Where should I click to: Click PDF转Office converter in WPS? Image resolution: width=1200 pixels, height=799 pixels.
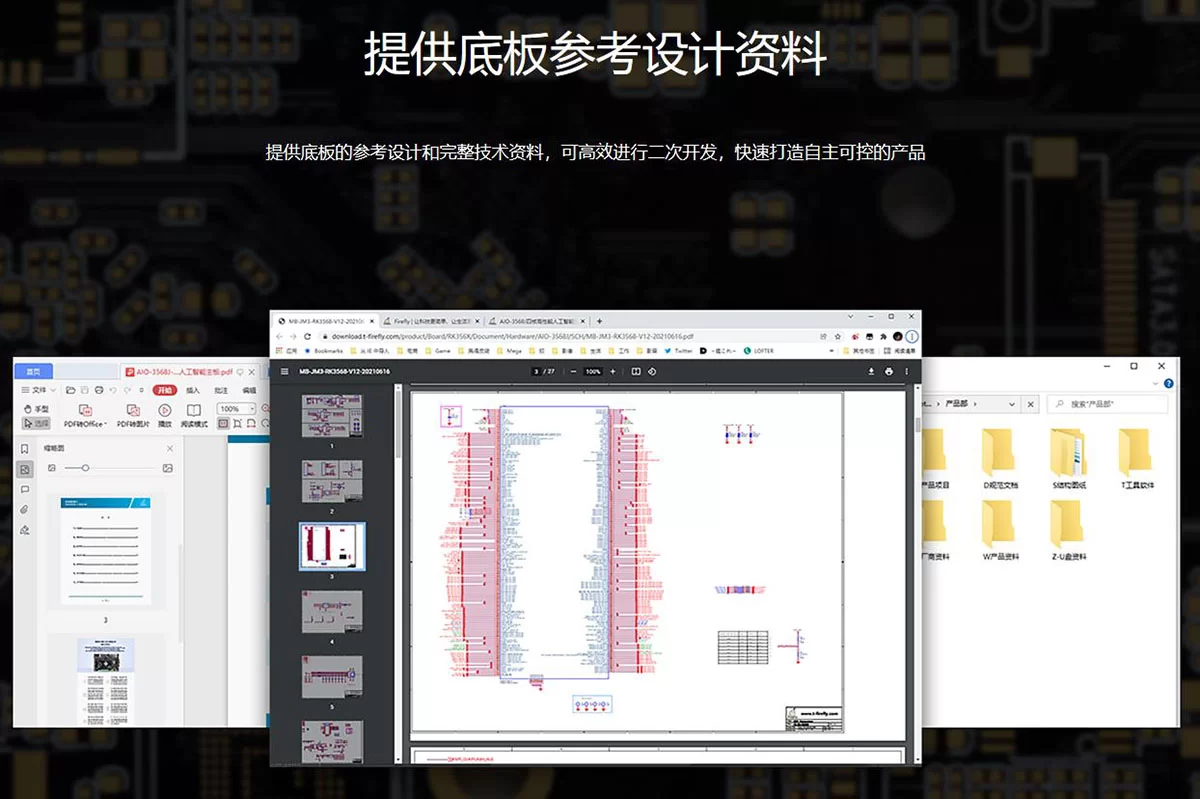point(85,416)
